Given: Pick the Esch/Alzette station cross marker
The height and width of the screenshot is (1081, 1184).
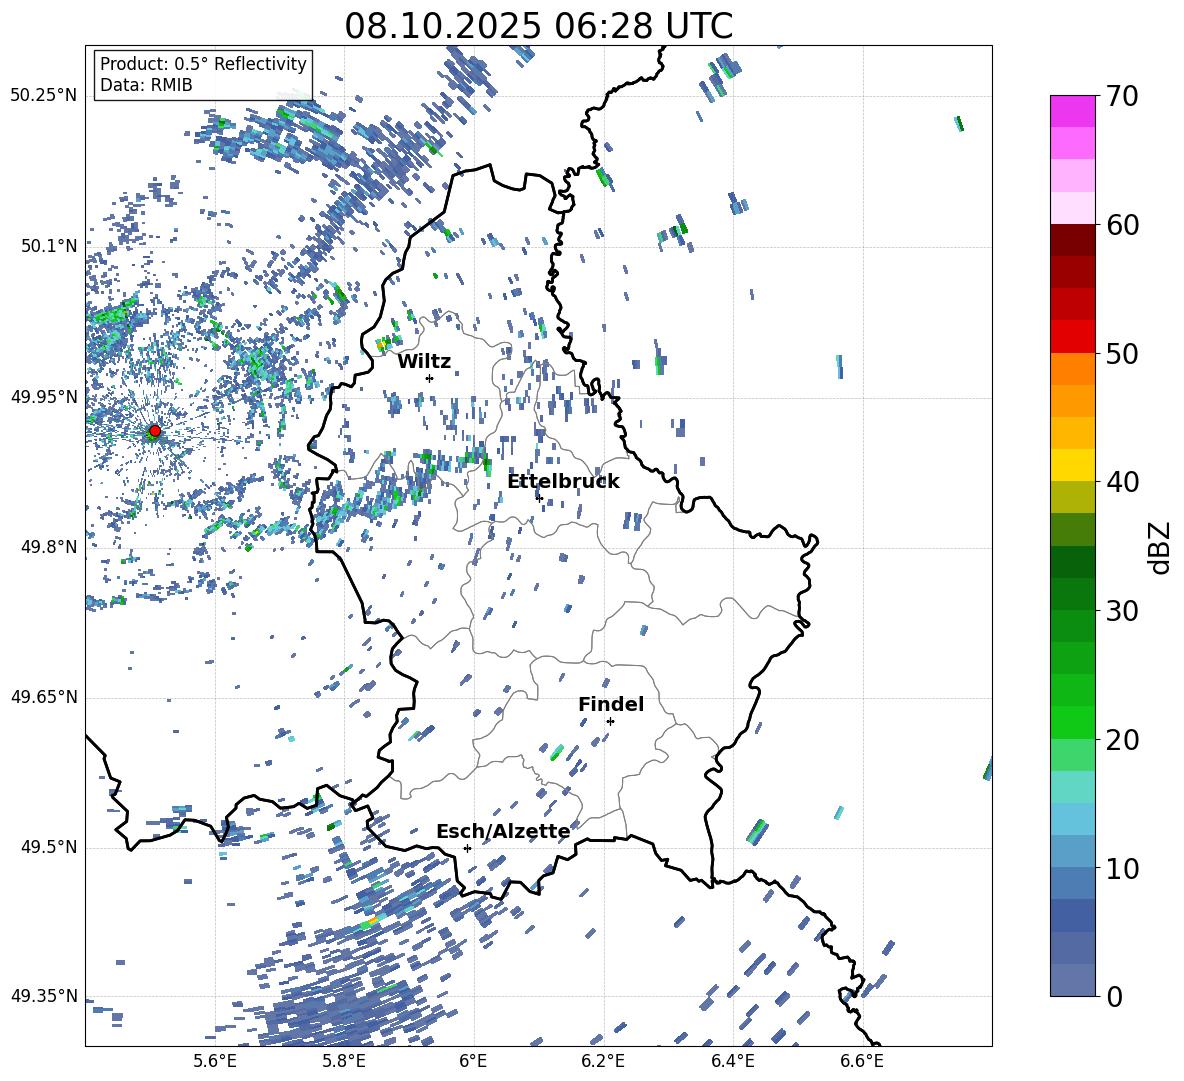Looking at the screenshot, I should (x=467, y=848).
